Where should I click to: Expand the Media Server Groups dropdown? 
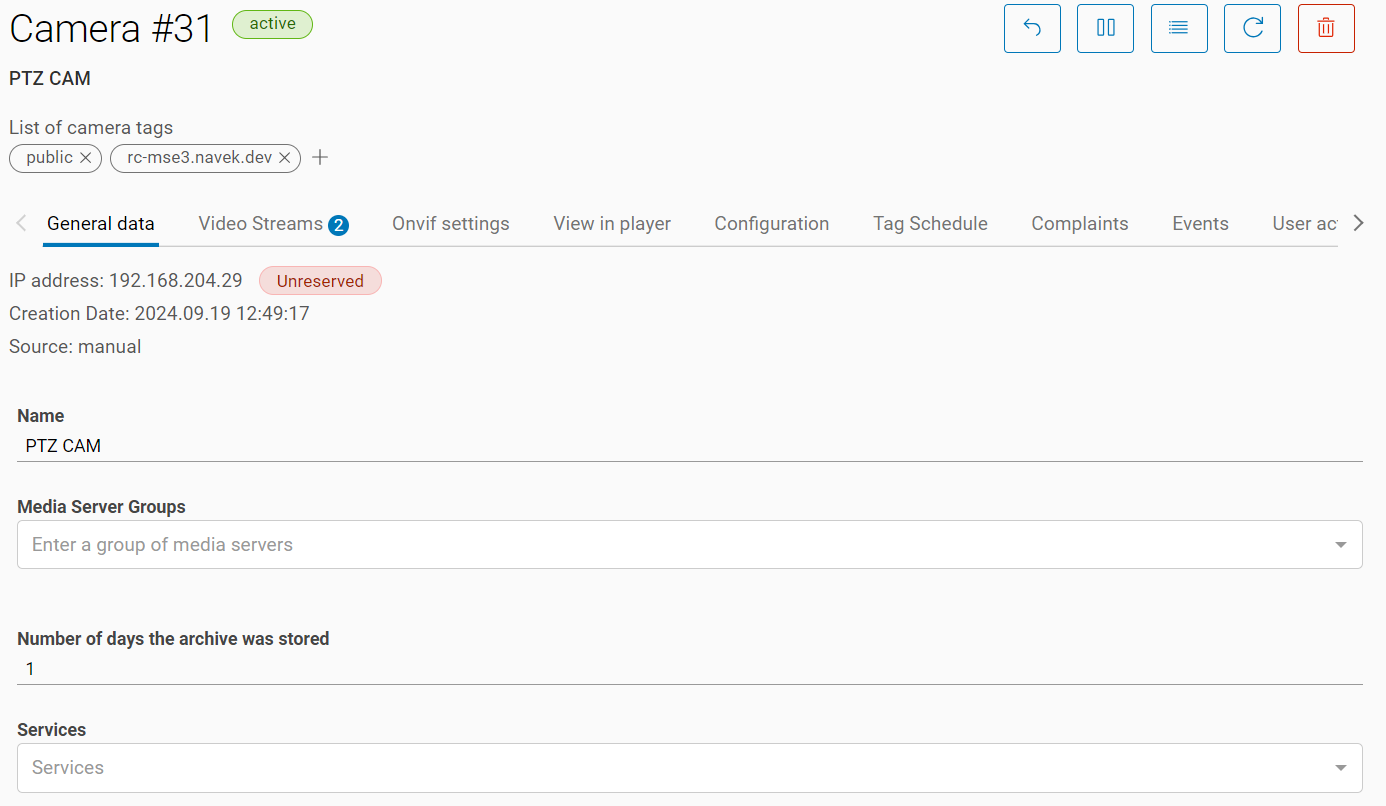pos(1340,545)
